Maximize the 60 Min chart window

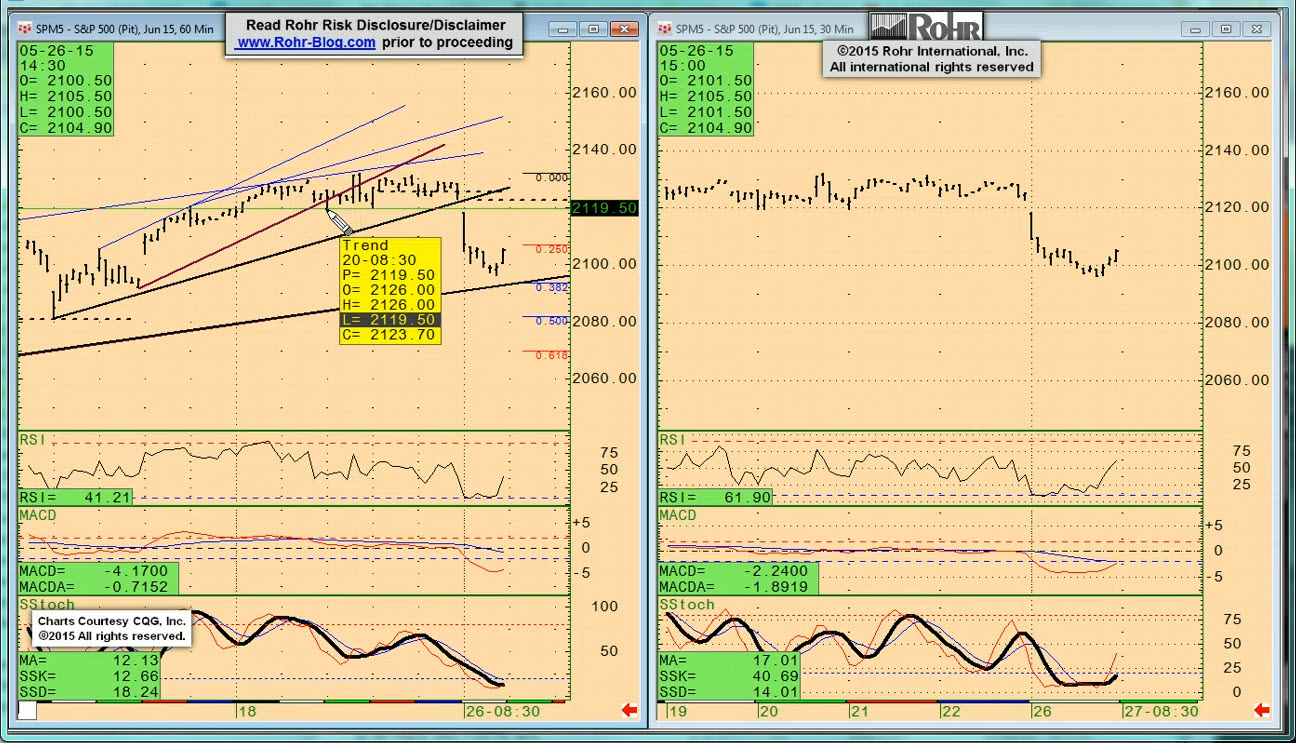594,29
